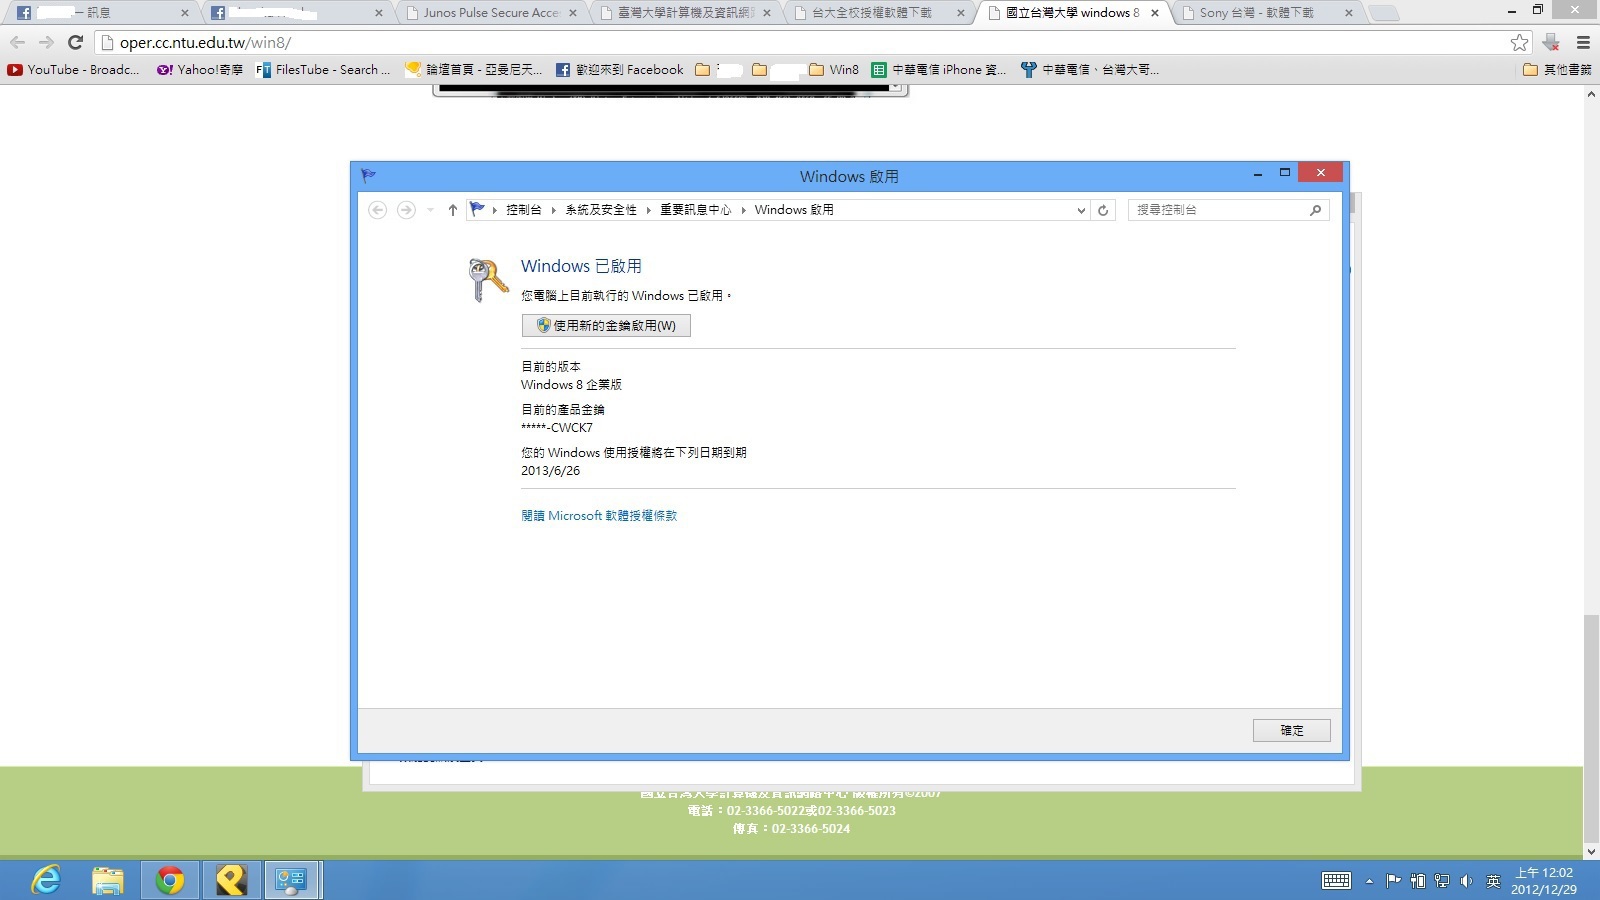
Task: Click back arrow in Windows 啟用 window
Action: [x=377, y=210]
